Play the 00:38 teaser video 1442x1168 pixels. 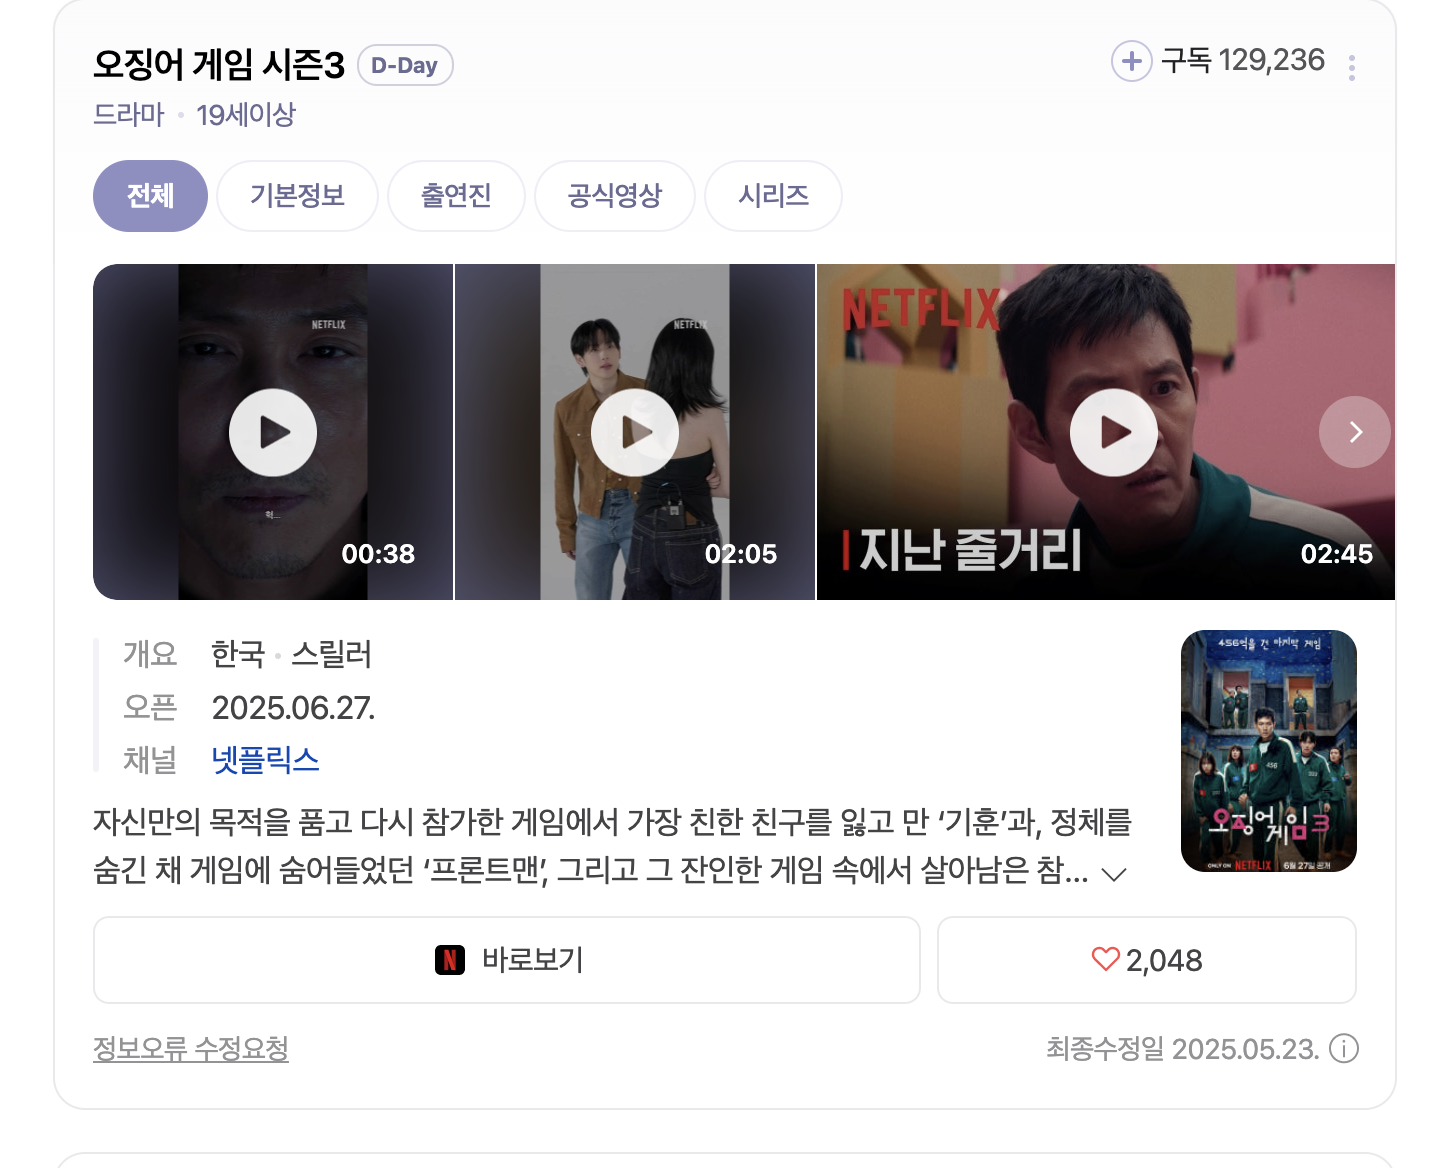tap(273, 432)
